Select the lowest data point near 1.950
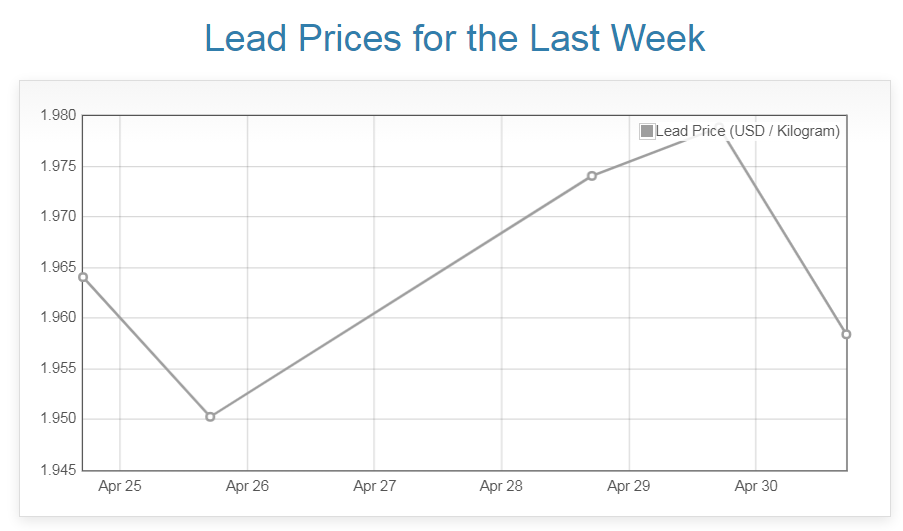 pos(210,416)
